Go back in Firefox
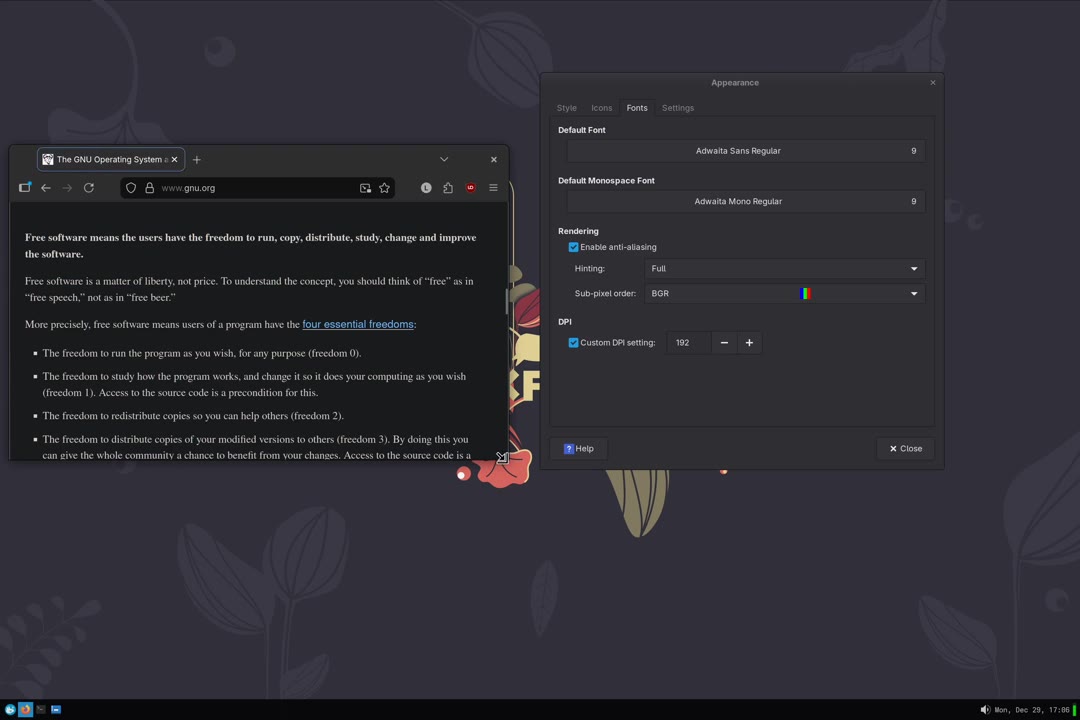Image resolution: width=1080 pixels, height=720 pixels. [46, 187]
